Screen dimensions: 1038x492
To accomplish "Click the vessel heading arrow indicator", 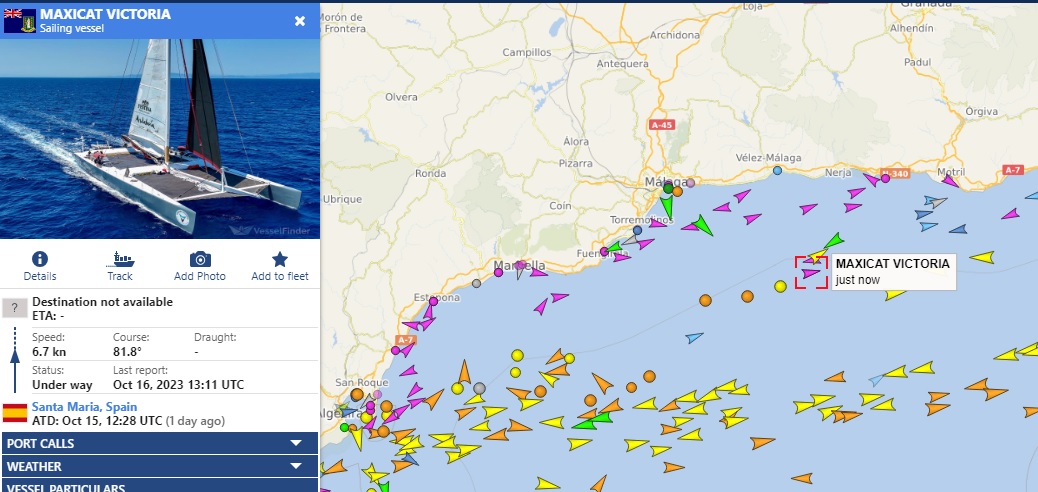I will [15, 361].
